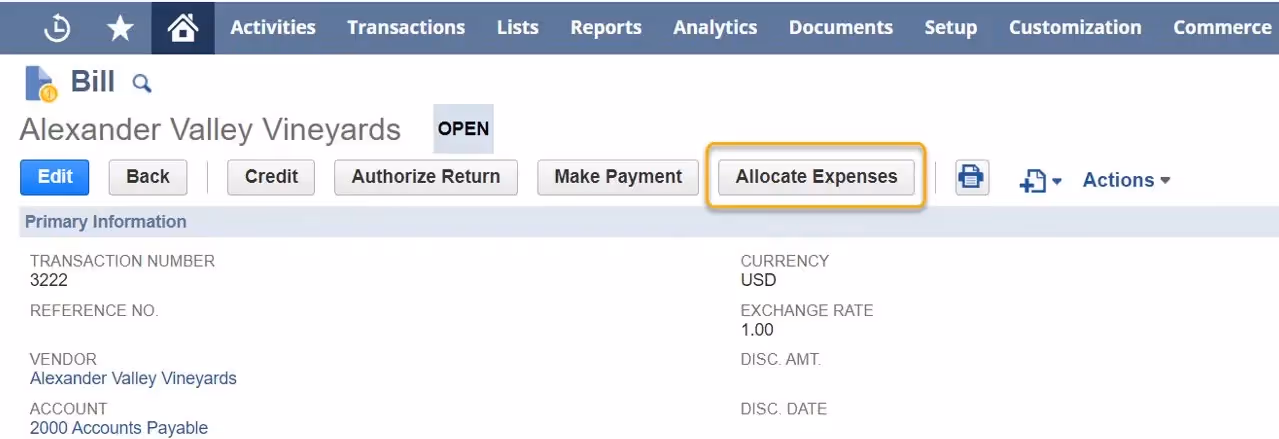The image size is (1279, 439).
Task: Click the OPEN status badge
Action: (463, 129)
